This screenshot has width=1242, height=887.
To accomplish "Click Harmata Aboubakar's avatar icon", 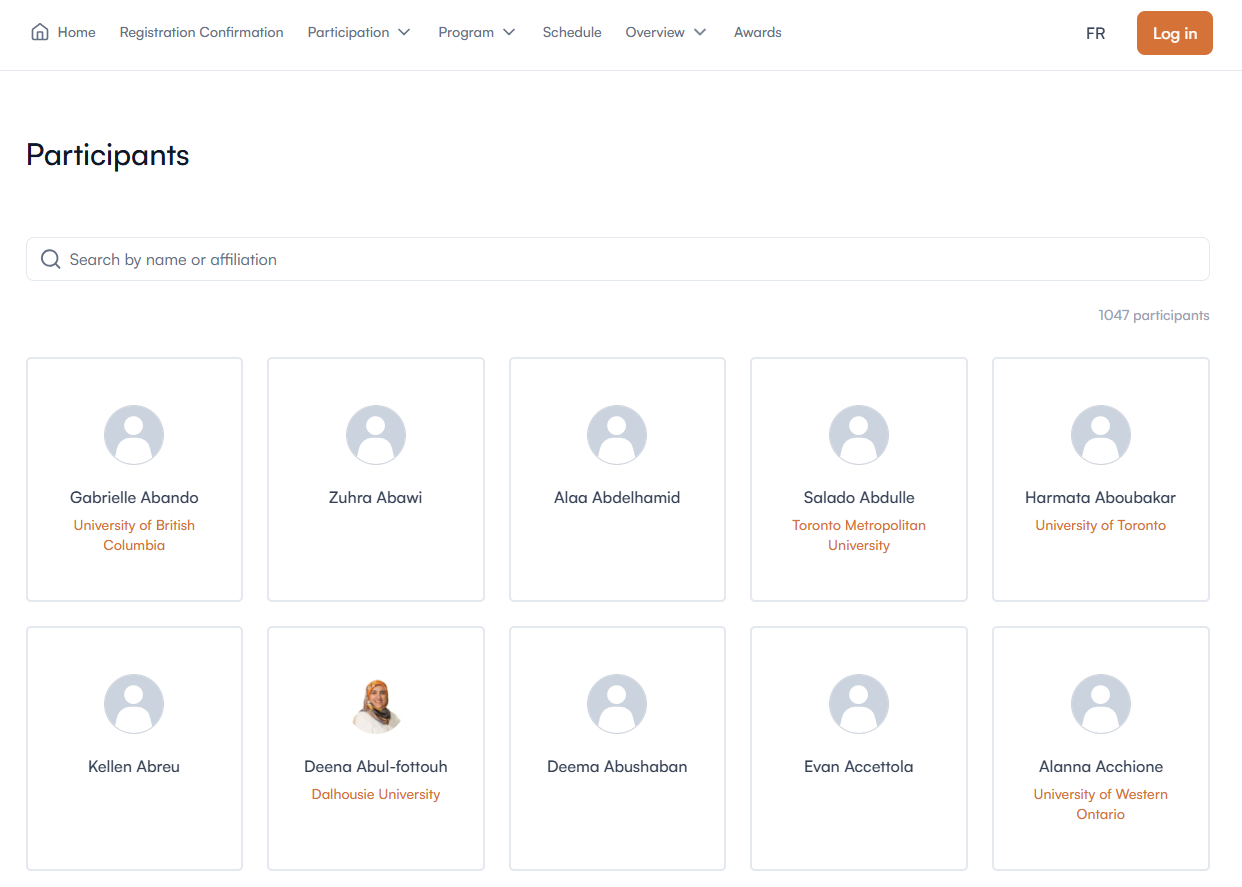I will click(1100, 435).
